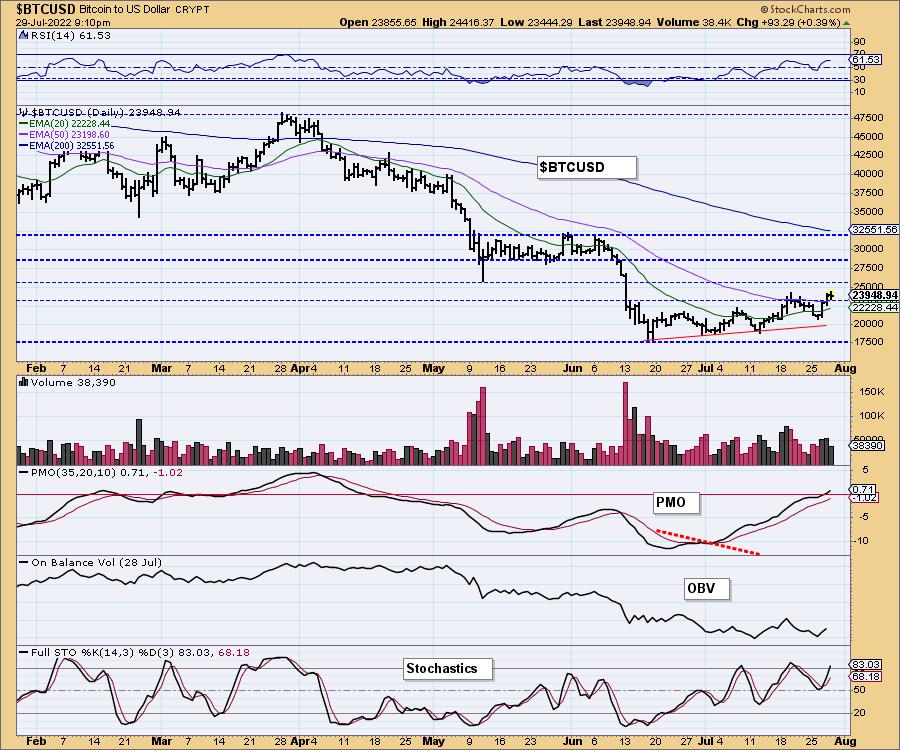Click the 23948.94 last price tag
This screenshot has height=750, width=900.
(875, 295)
